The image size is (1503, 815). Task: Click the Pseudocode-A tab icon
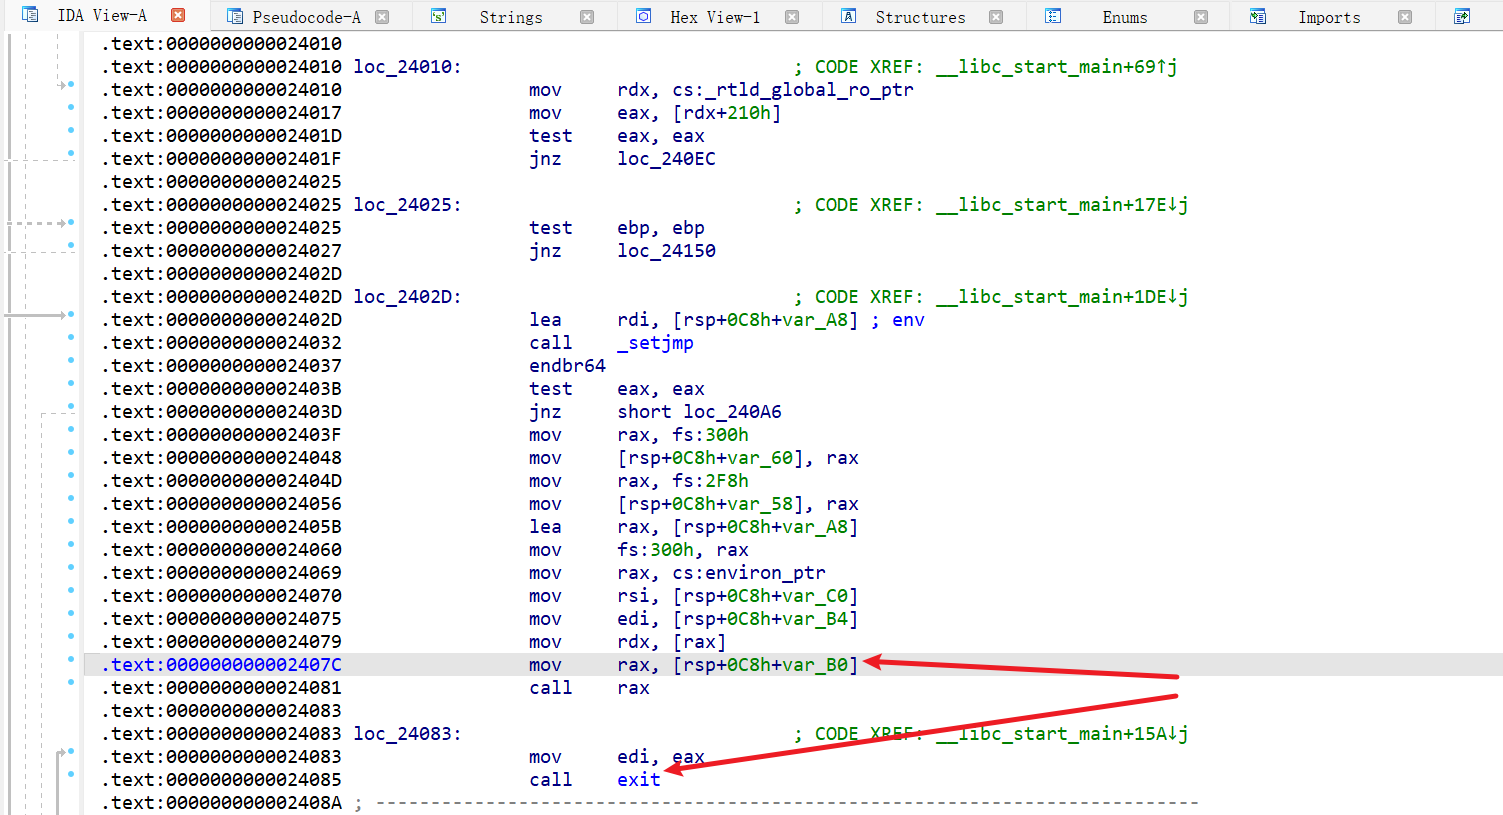[x=235, y=17]
